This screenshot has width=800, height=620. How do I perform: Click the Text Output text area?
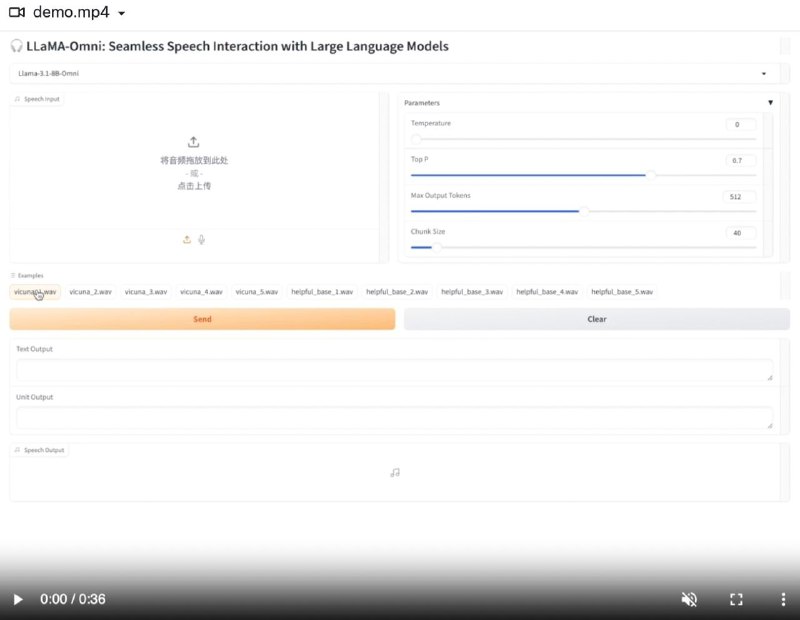[395, 370]
